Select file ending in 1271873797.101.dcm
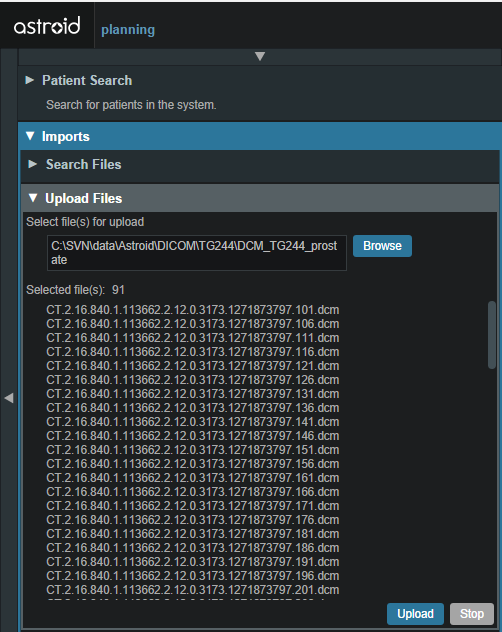The width and height of the screenshot is (502, 632). (x=193, y=310)
